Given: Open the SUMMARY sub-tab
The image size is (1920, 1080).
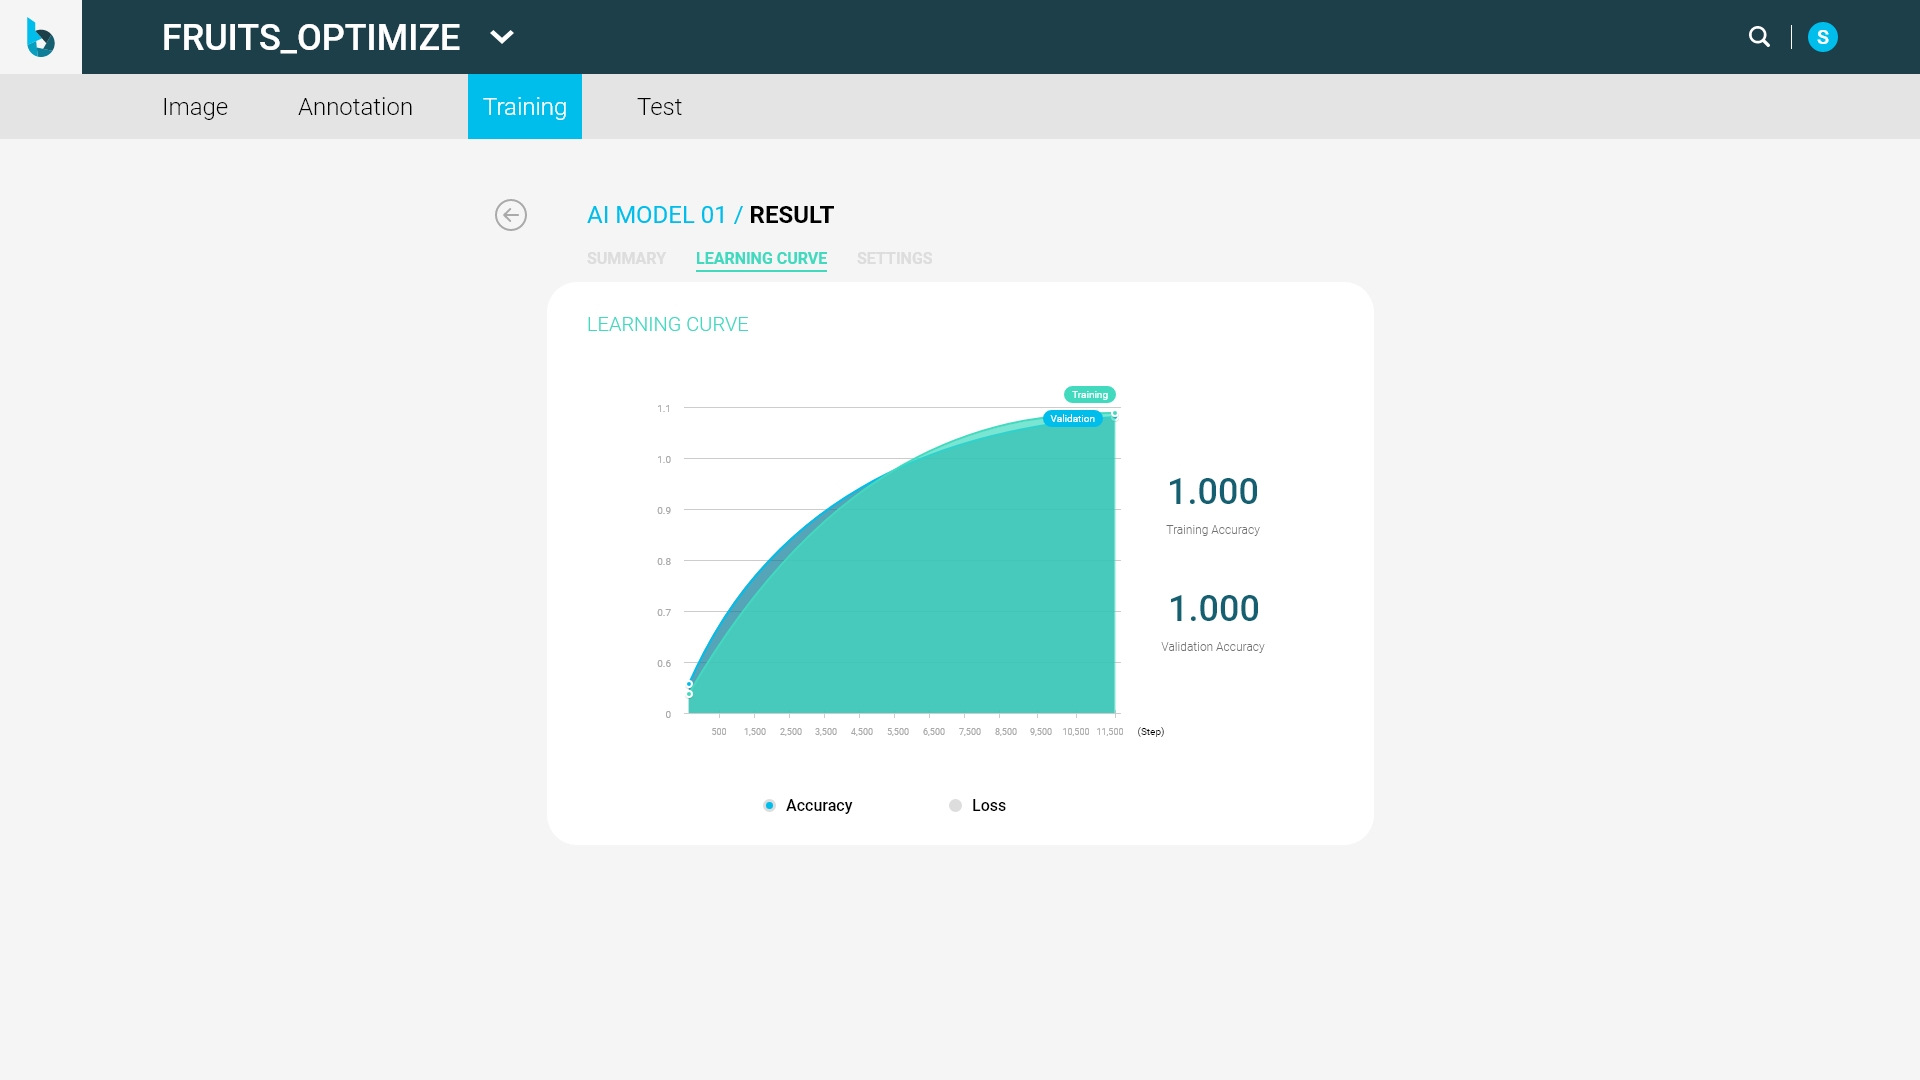Looking at the screenshot, I should click(626, 259).
